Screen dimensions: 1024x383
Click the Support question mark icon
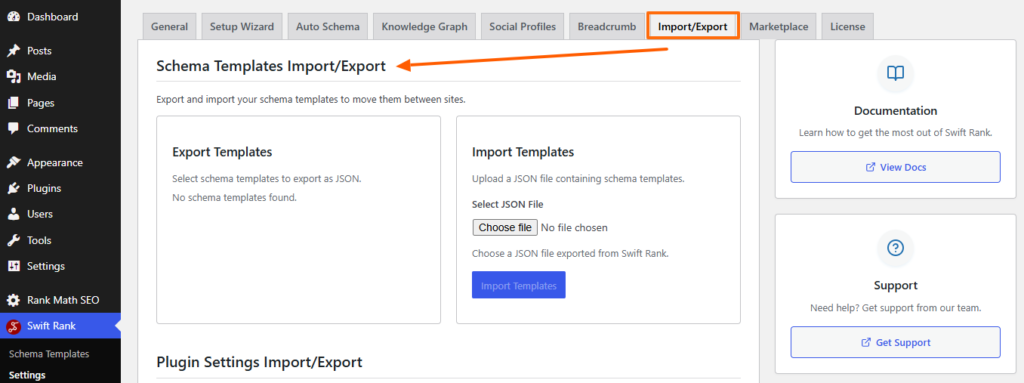[895, 248]
